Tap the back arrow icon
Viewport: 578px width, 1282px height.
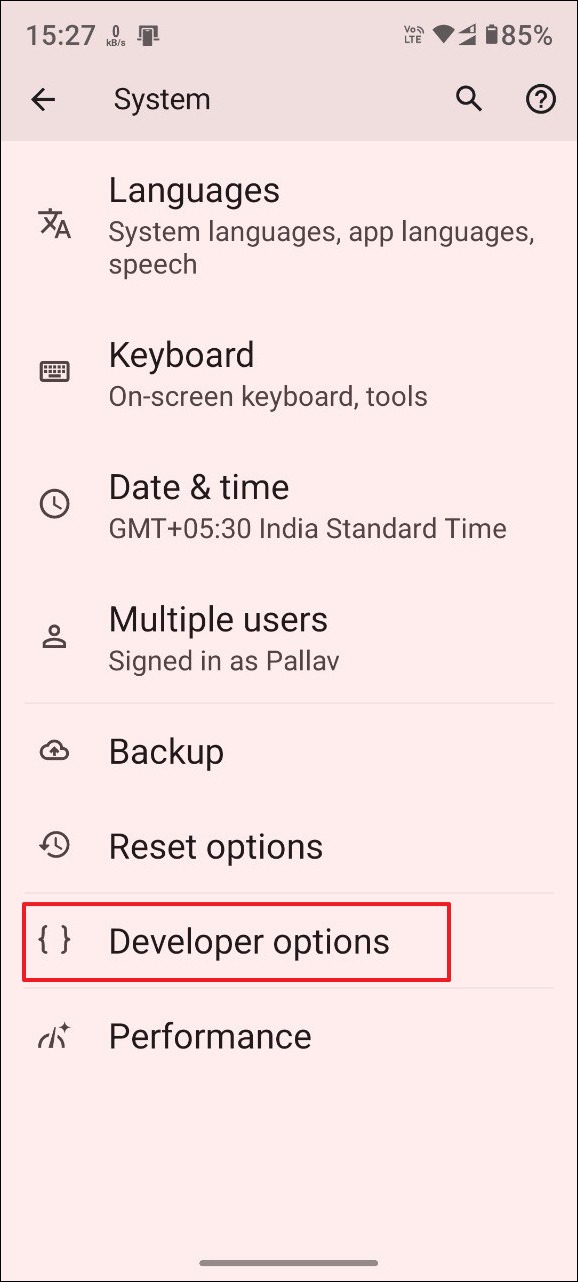(x=43, y=99)
